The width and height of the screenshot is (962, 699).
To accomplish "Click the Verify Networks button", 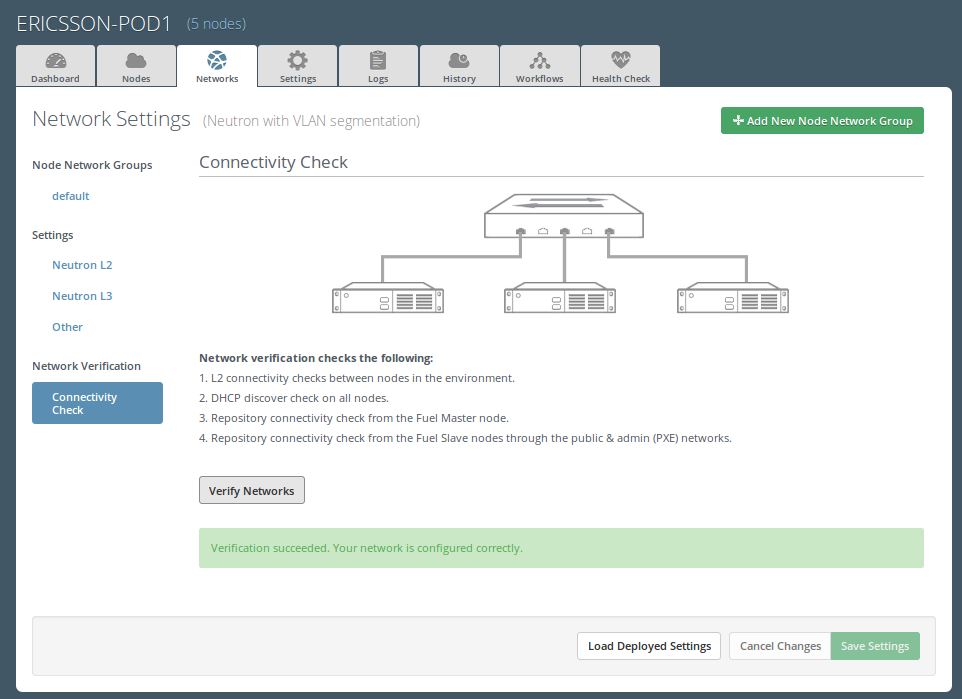I will [252, 490].
